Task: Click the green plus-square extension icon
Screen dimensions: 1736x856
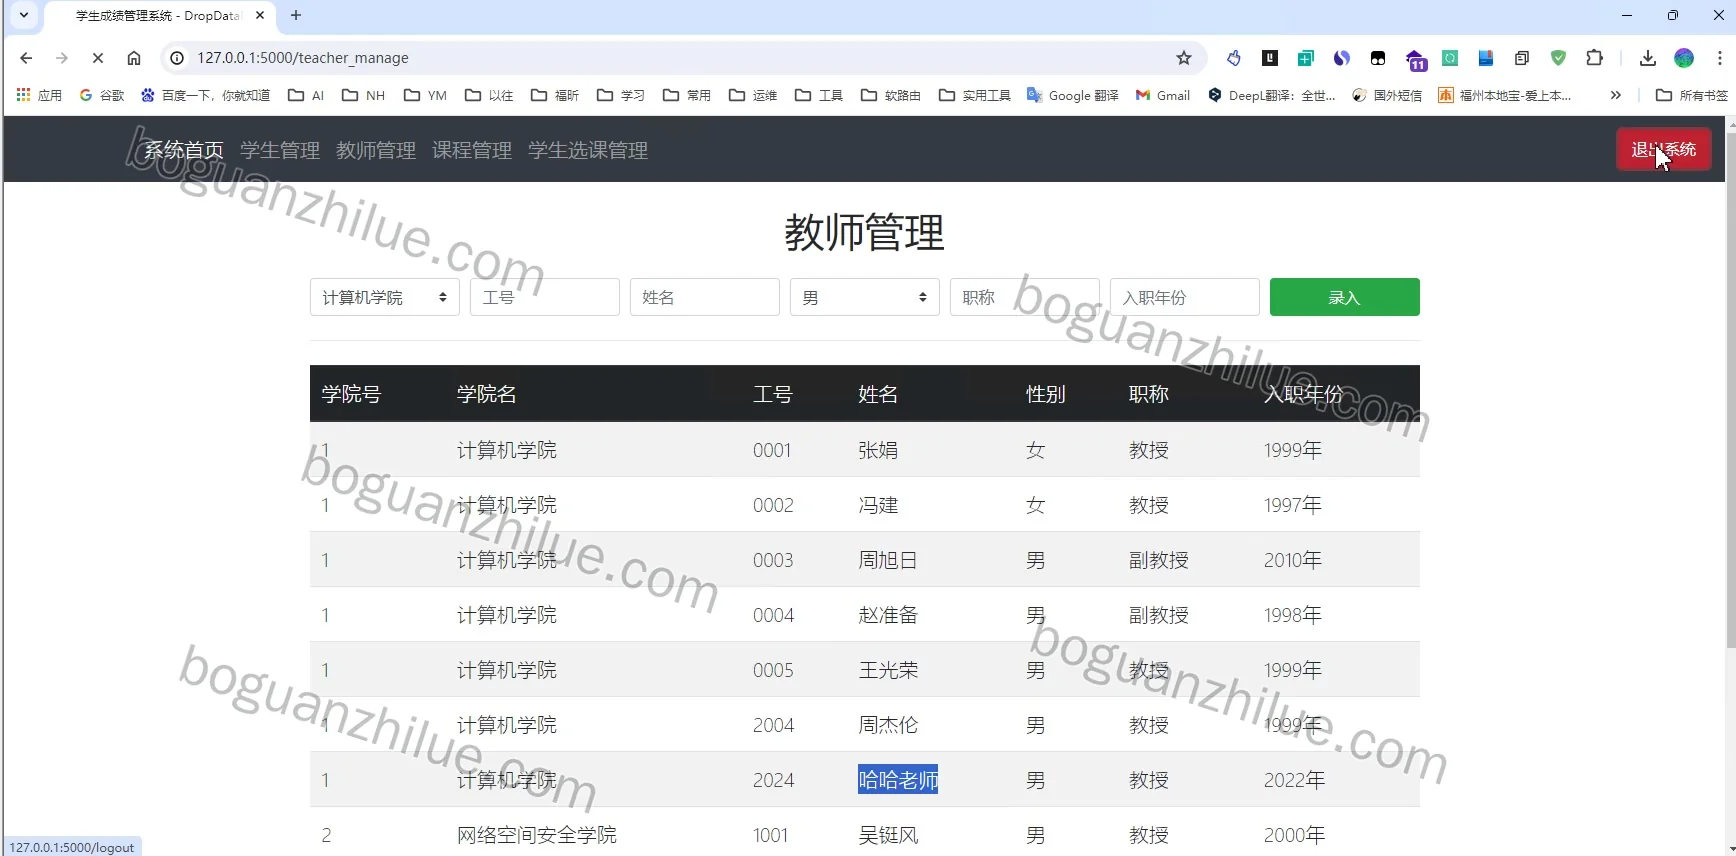Action: [1306, 58]
